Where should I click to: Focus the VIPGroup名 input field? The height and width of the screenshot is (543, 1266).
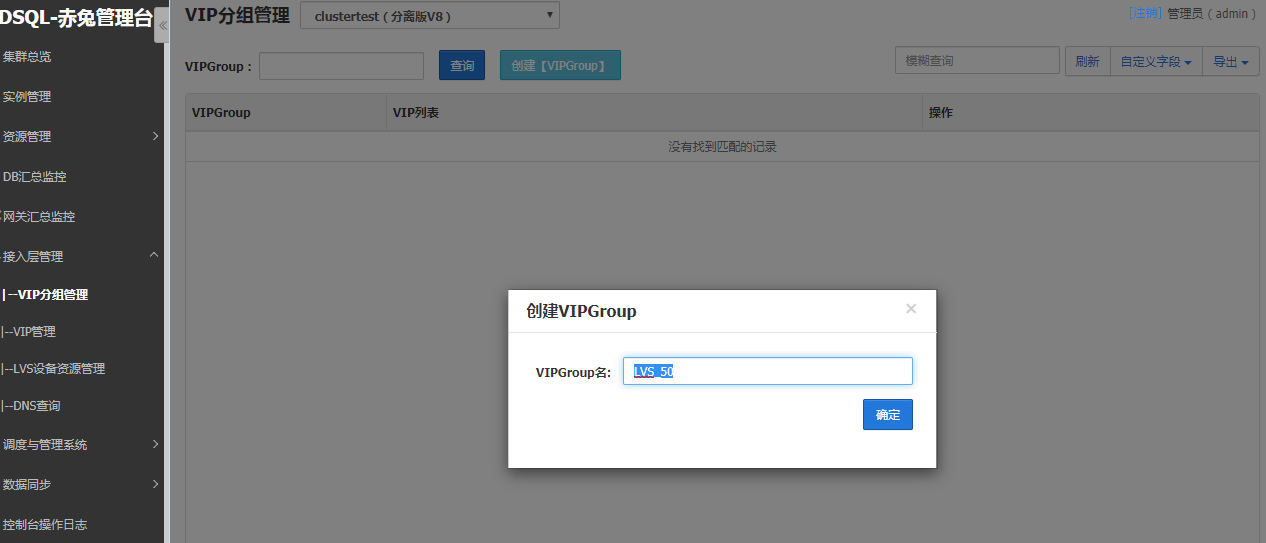pyautogui.click(x=768, y=371)
